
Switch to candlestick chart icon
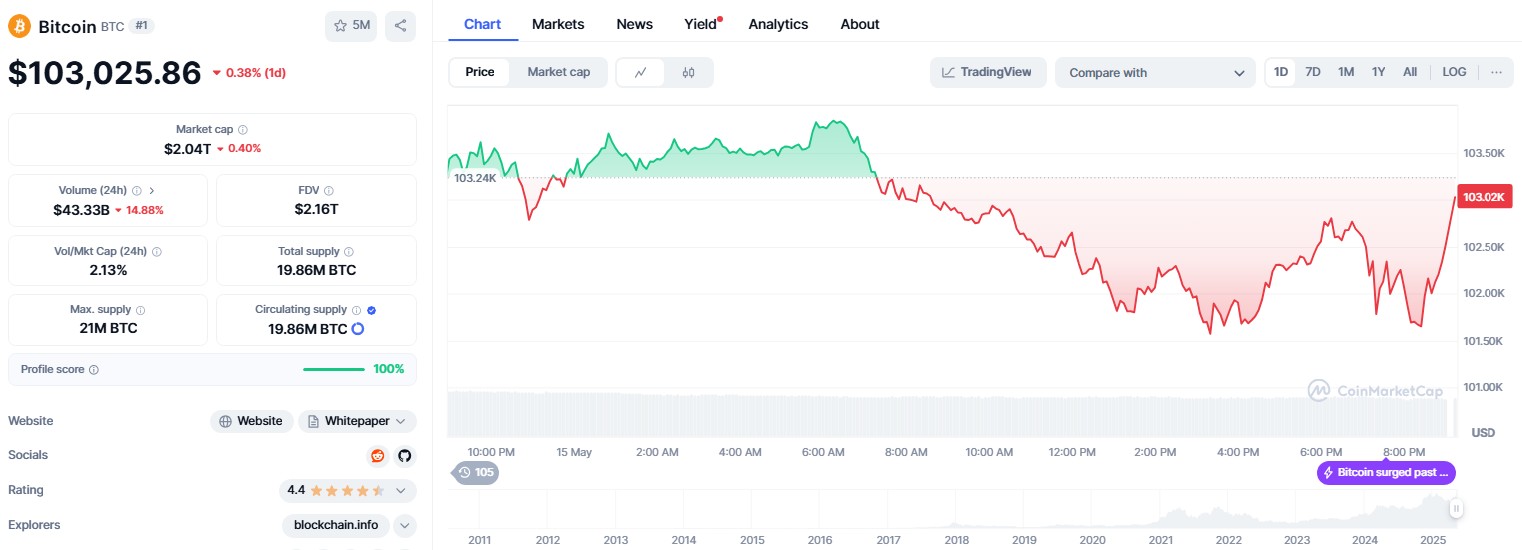[688, 72]
